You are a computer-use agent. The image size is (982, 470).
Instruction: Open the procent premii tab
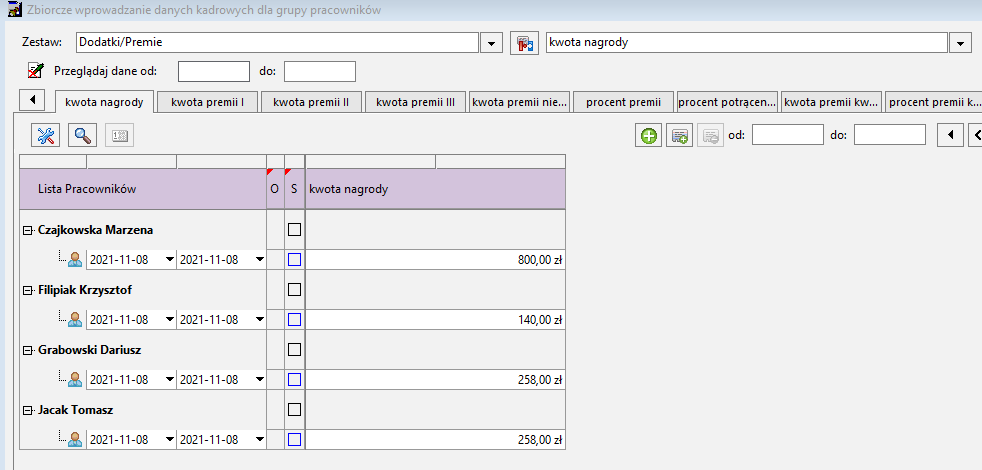click(623, 102)
